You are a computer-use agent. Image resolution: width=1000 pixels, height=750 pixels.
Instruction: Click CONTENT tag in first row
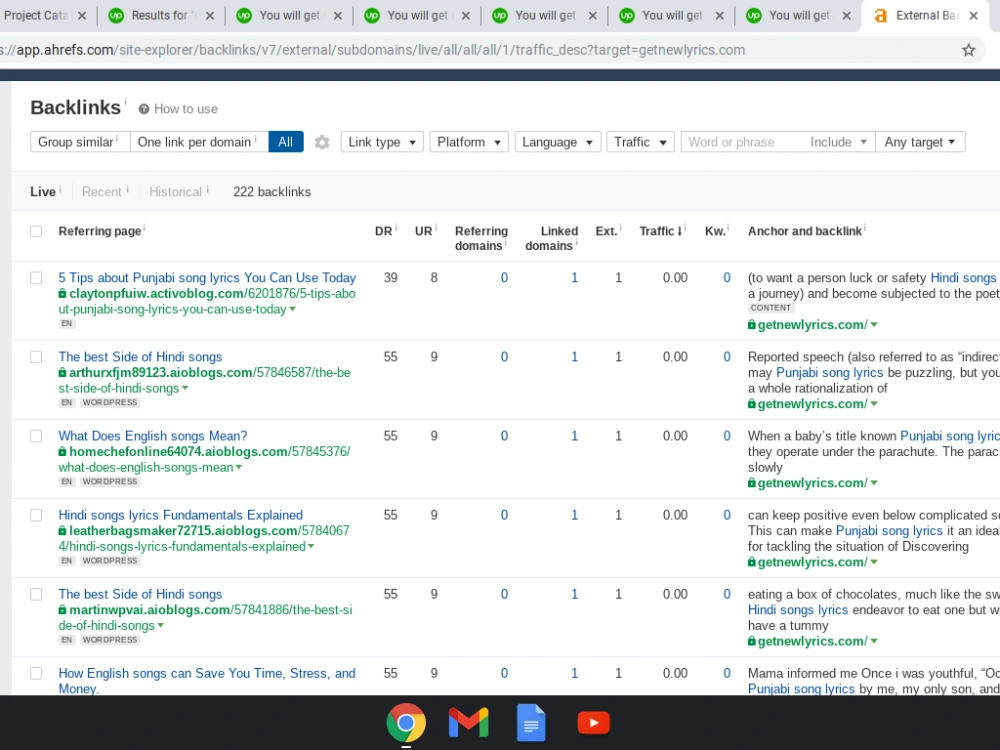[770, 308]
